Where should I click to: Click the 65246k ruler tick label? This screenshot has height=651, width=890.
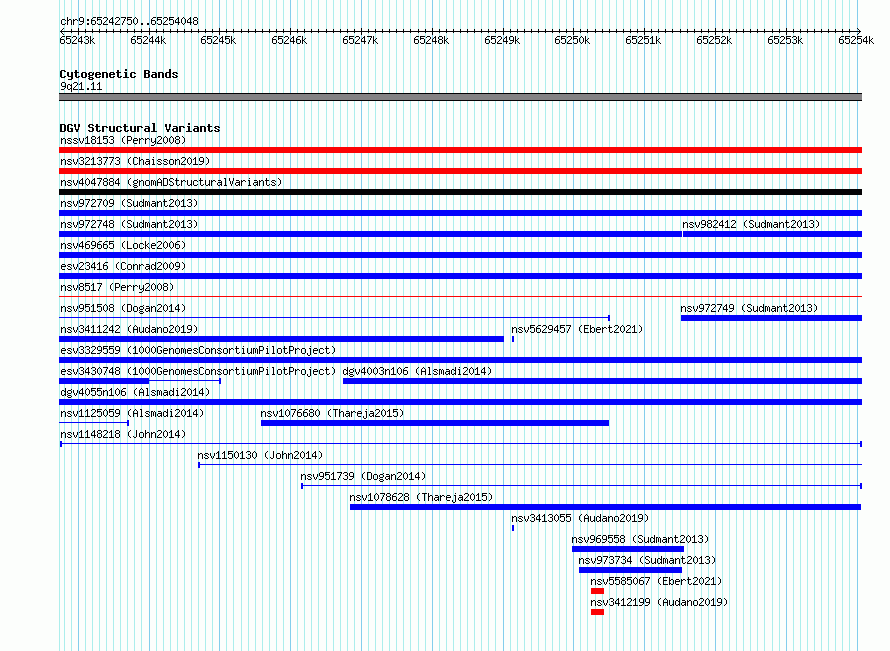tap(289, 40)
